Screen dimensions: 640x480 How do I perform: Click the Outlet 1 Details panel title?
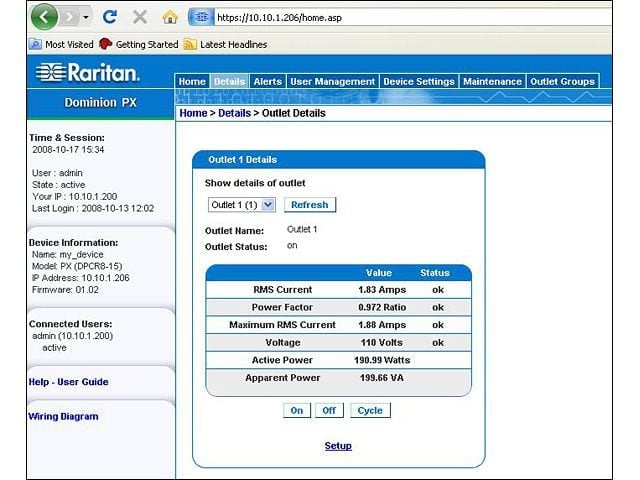(242, 160)
